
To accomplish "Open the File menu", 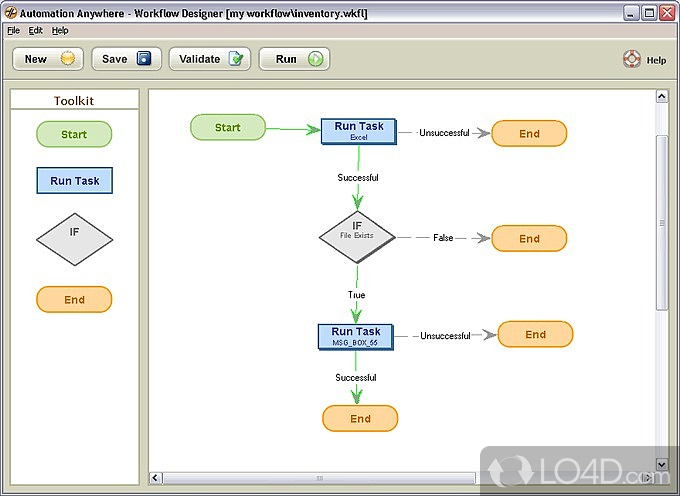I will pos(13,30).
